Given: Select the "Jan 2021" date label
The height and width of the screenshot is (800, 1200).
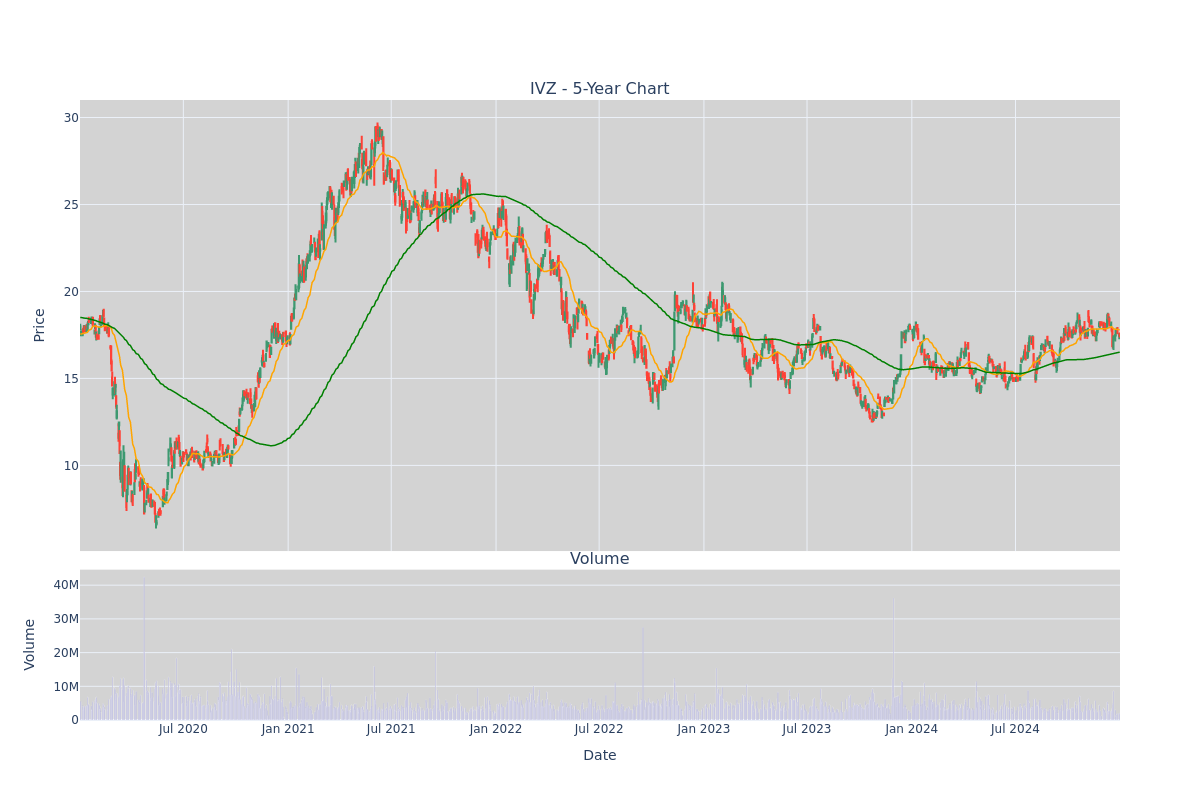Looking at the screenshot, I should click(x=288, y=729).
